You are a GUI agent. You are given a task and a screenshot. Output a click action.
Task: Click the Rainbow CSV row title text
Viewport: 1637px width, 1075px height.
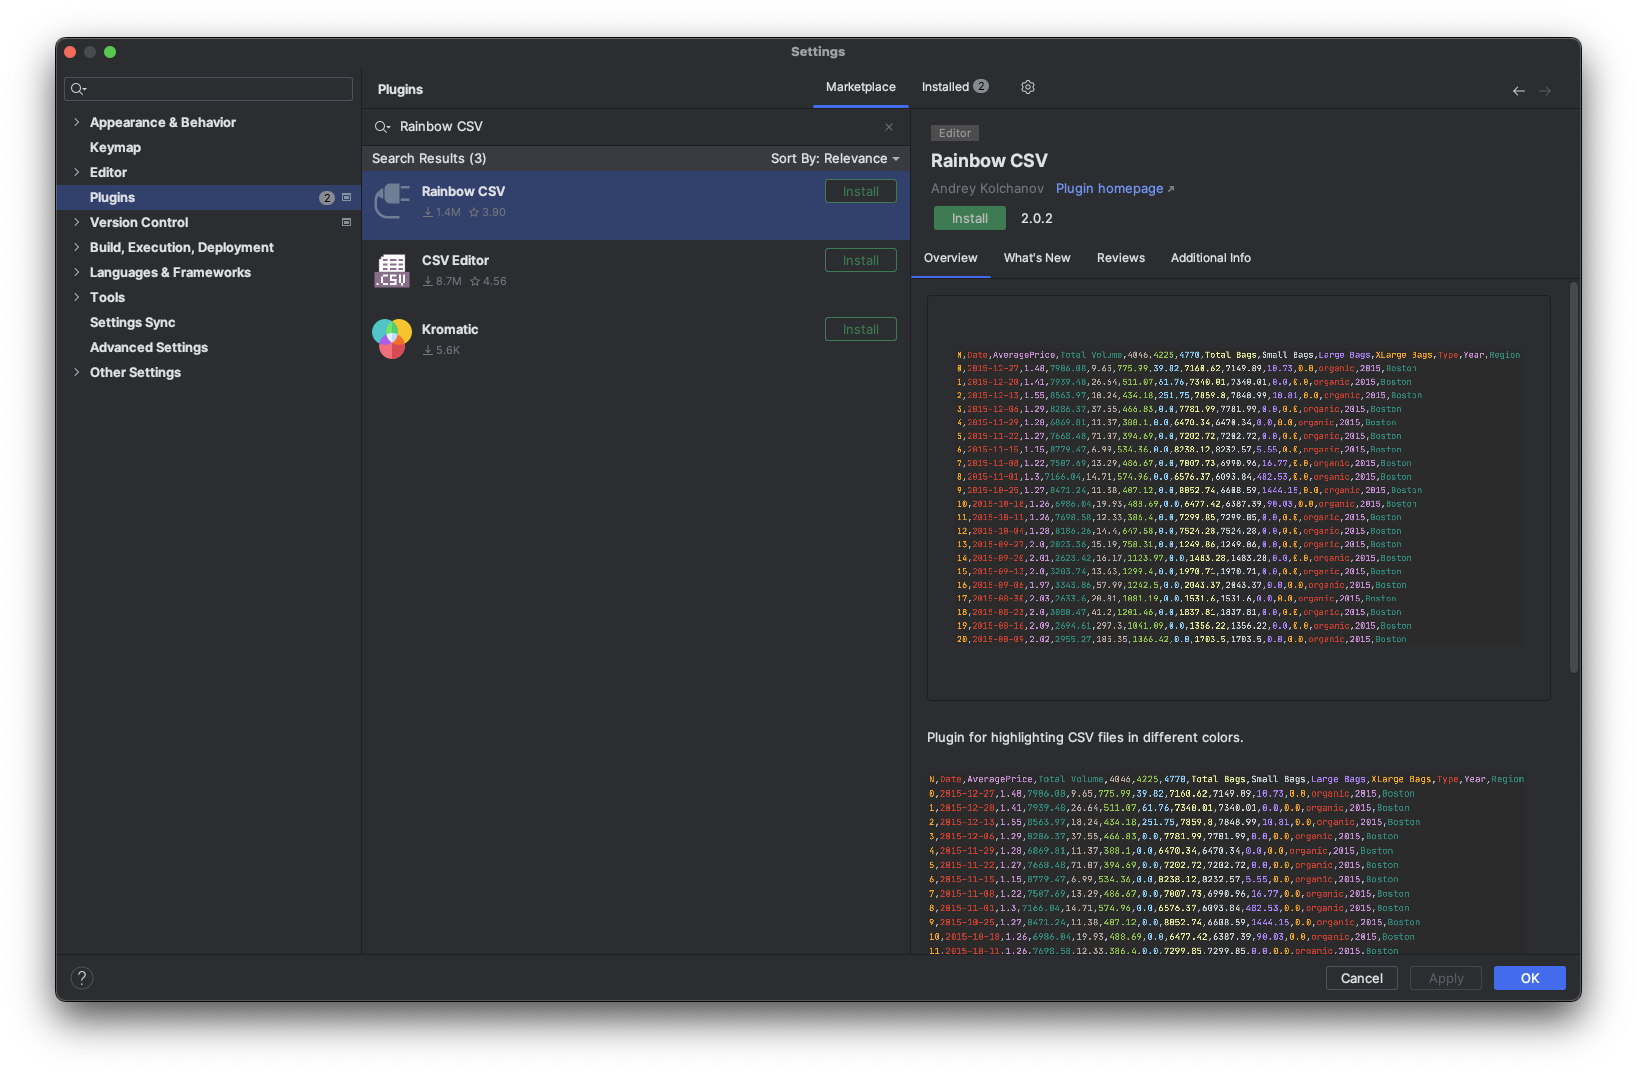tap(463, 191)
